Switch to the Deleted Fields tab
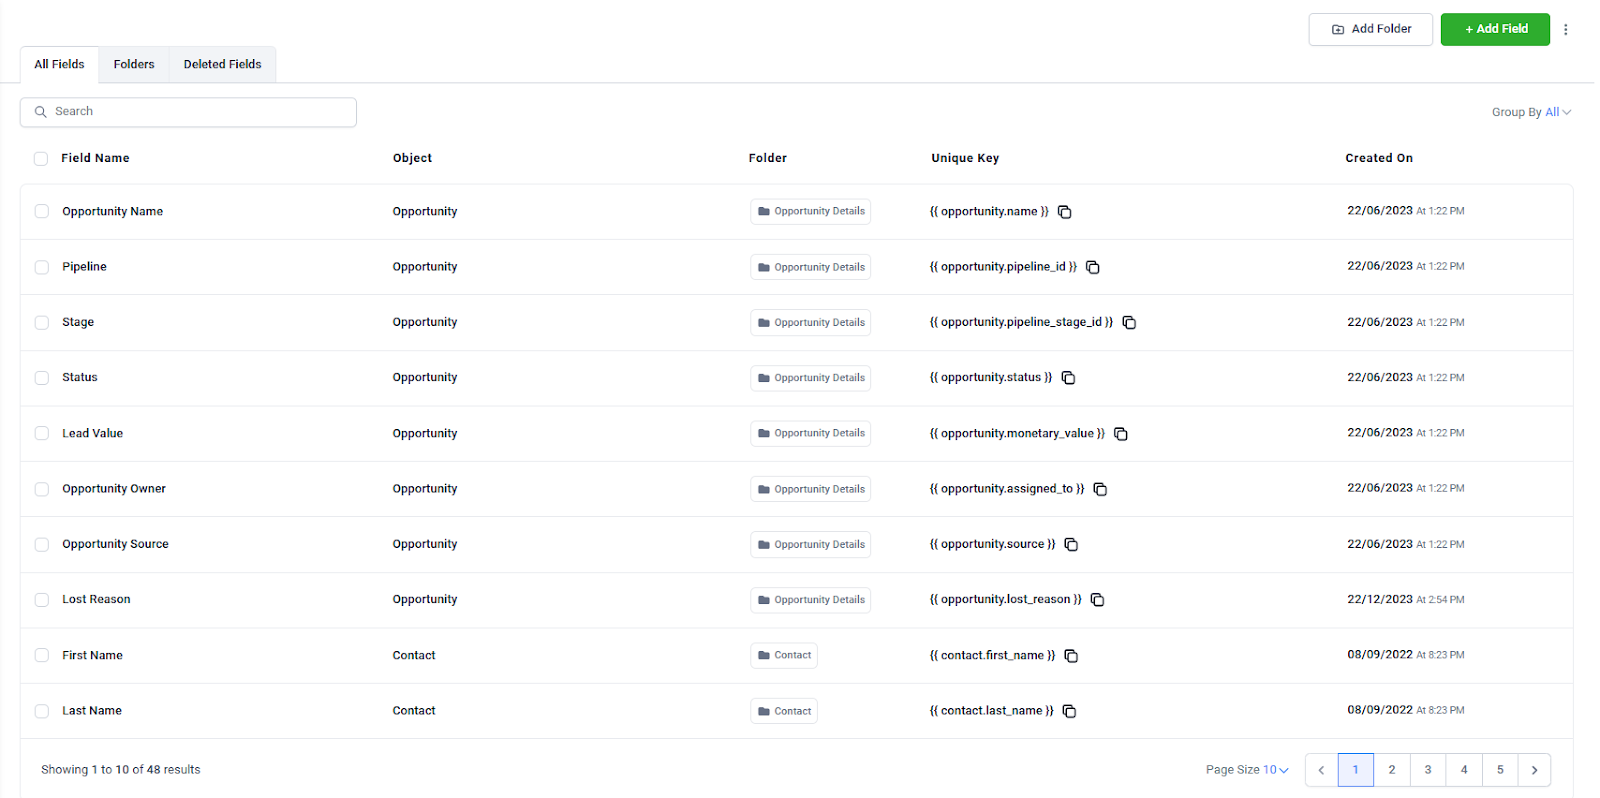 pos(222,64)
